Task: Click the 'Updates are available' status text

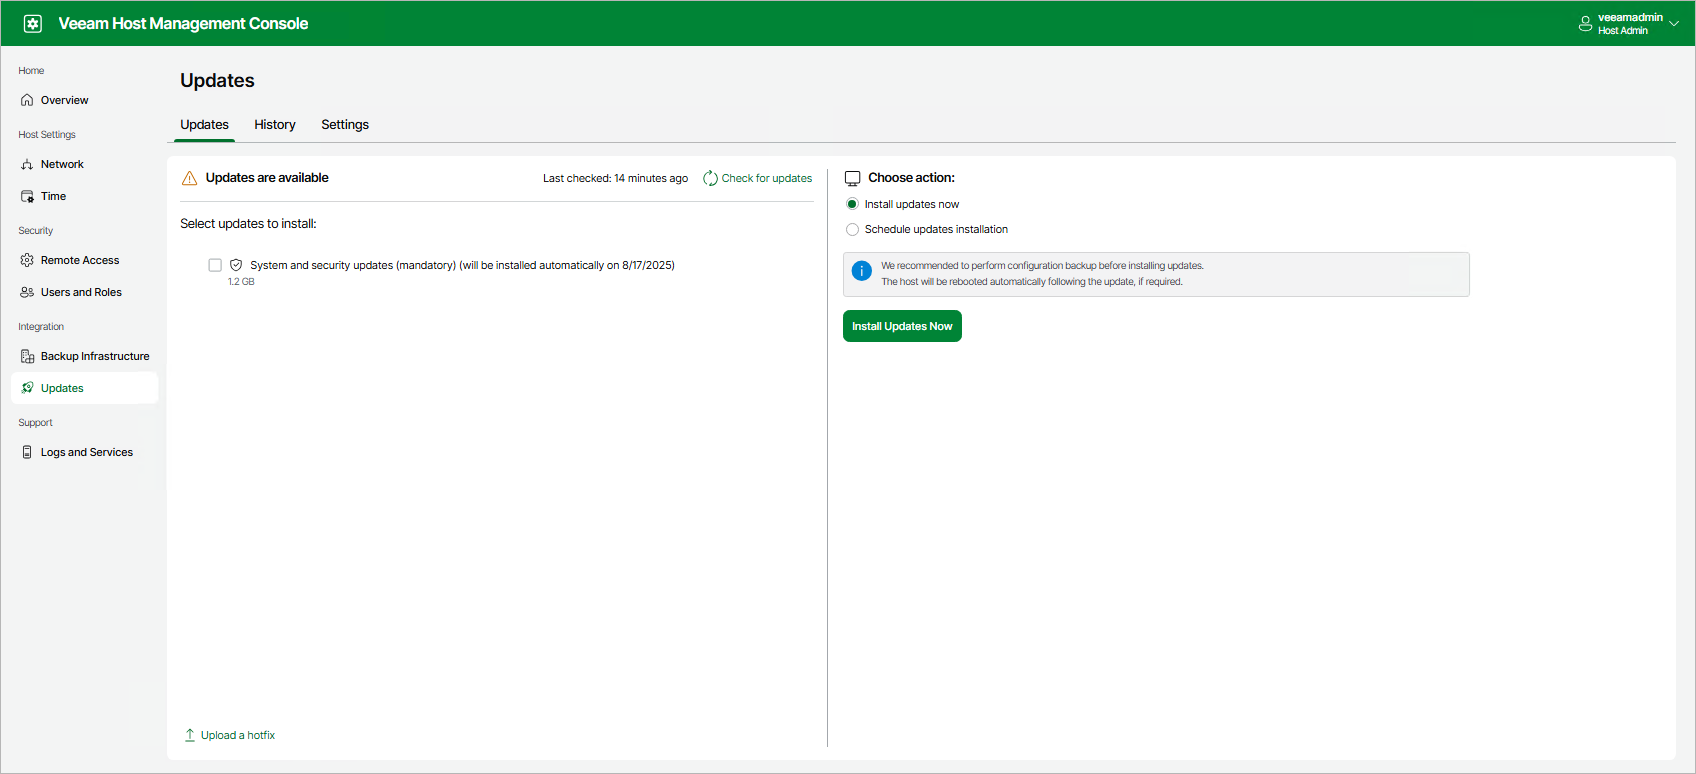Action: pos(267,178)
